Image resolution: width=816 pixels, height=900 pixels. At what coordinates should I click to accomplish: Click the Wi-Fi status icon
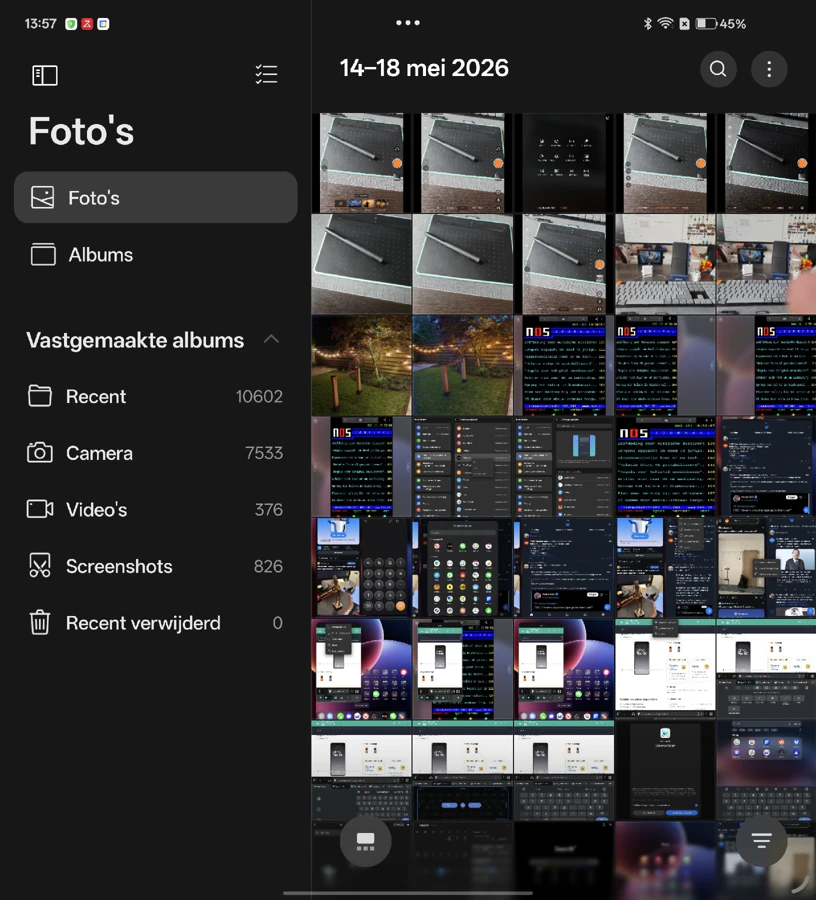[665, 24]
